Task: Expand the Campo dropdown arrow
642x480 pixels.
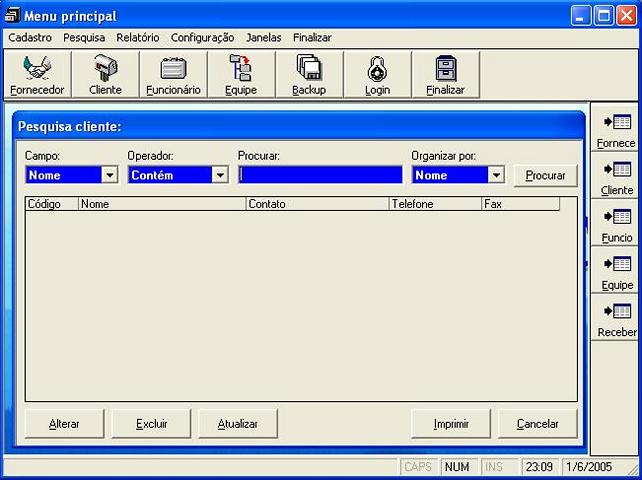Action: pos(110,175)
